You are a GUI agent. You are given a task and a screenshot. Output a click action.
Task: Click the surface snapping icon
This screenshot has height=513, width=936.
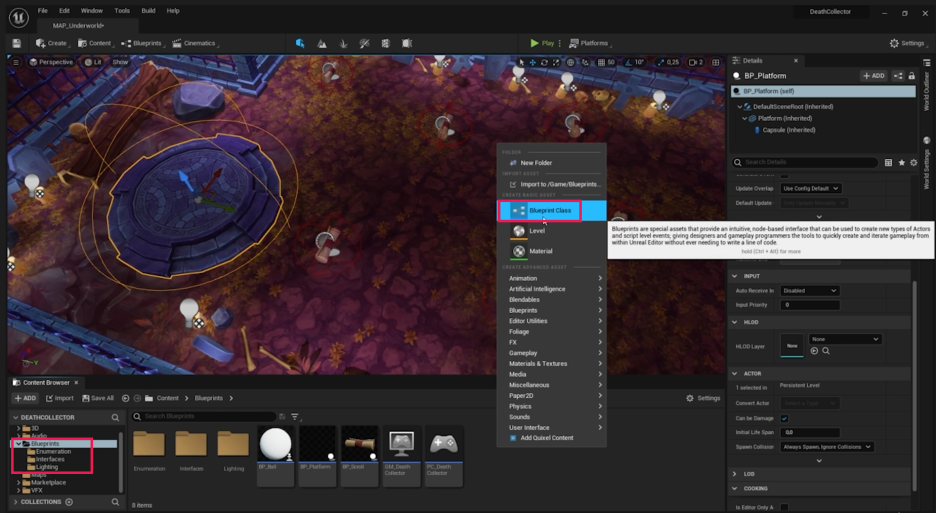click(585, 62)
